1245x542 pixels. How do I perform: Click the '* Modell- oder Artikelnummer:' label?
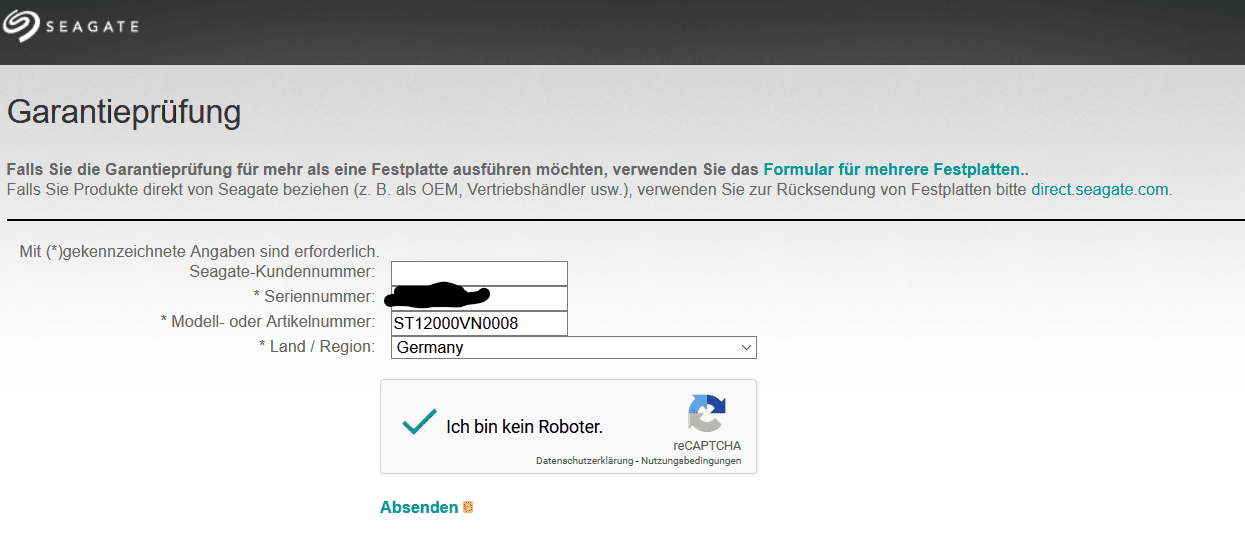[x=267, y=322]
